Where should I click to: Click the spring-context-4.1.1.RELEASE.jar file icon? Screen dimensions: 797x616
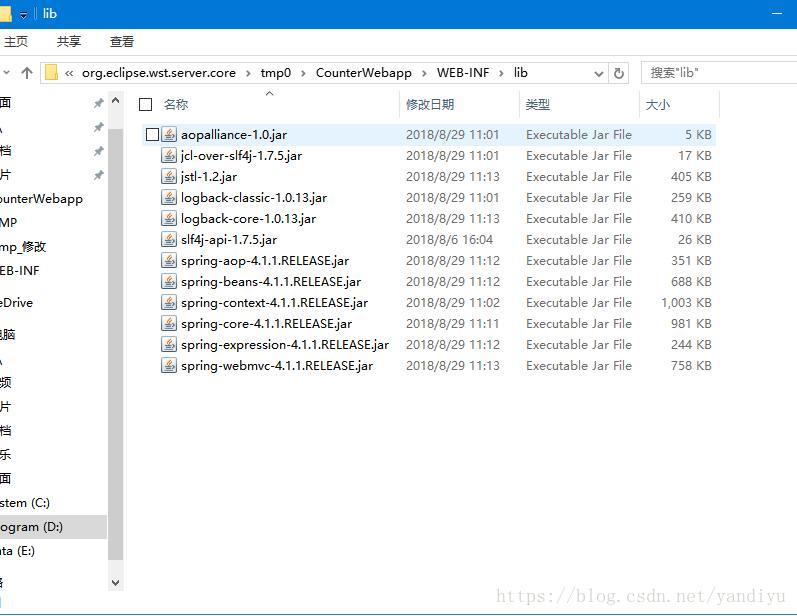click(169, 302)
